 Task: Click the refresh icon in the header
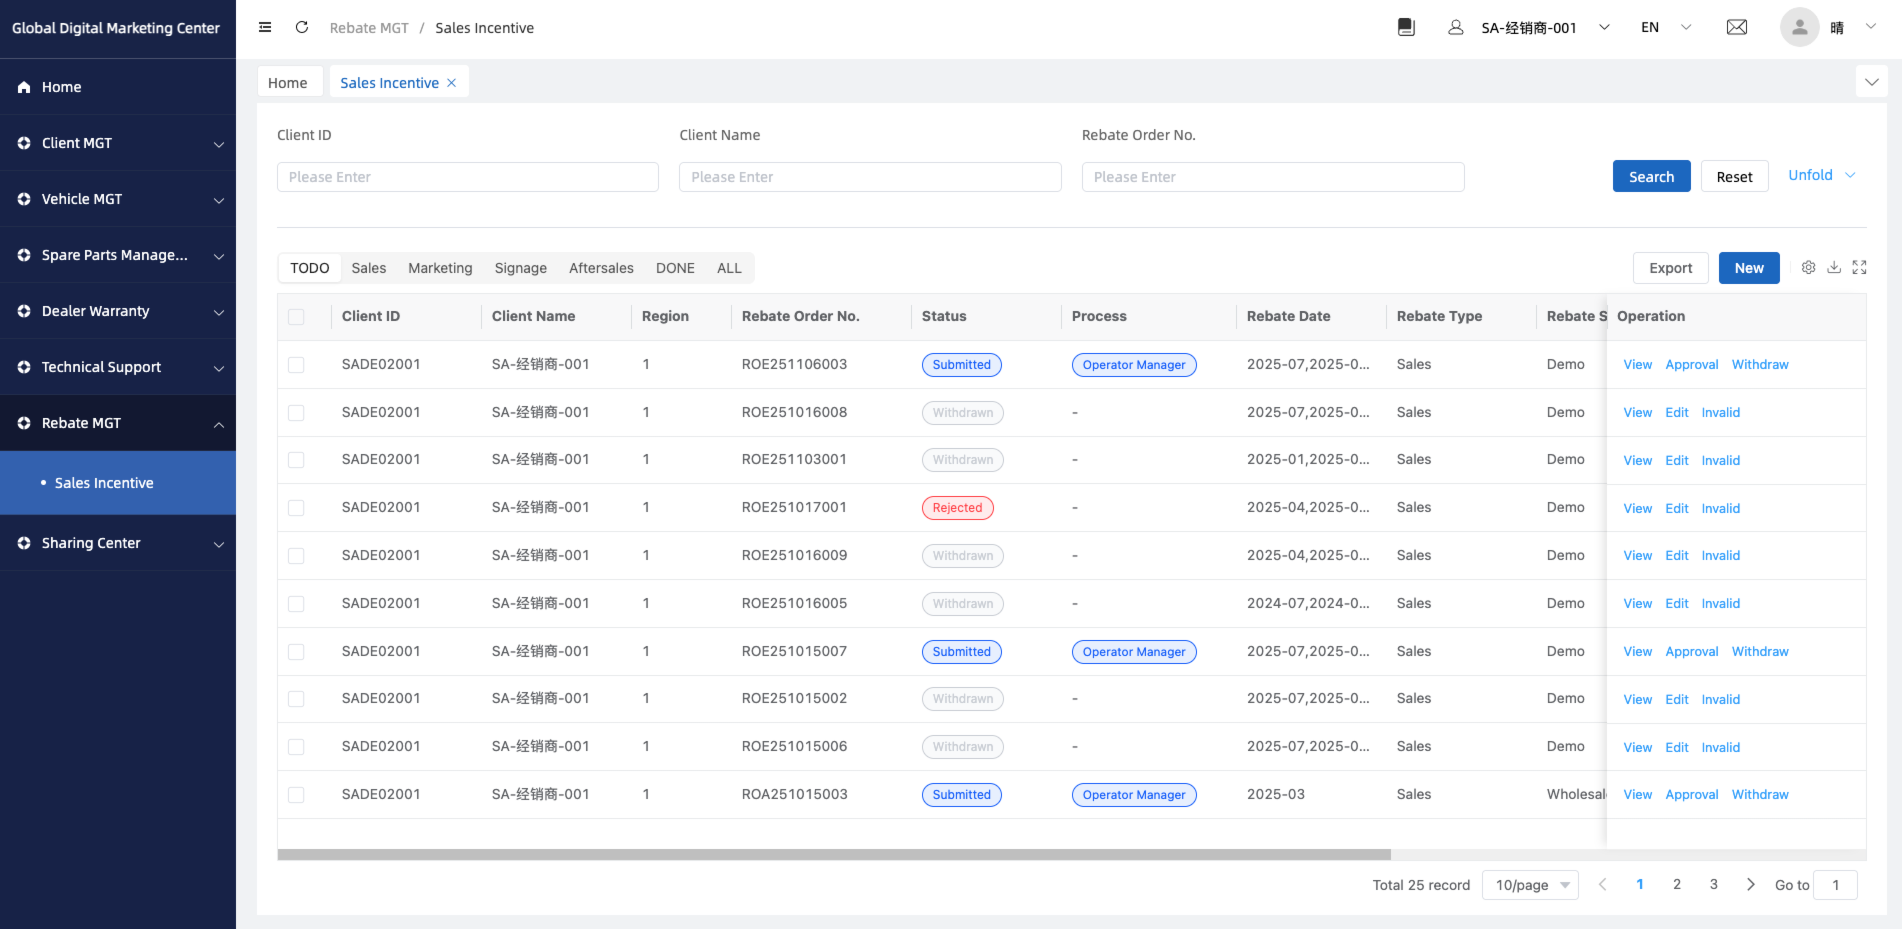[302, 27]
